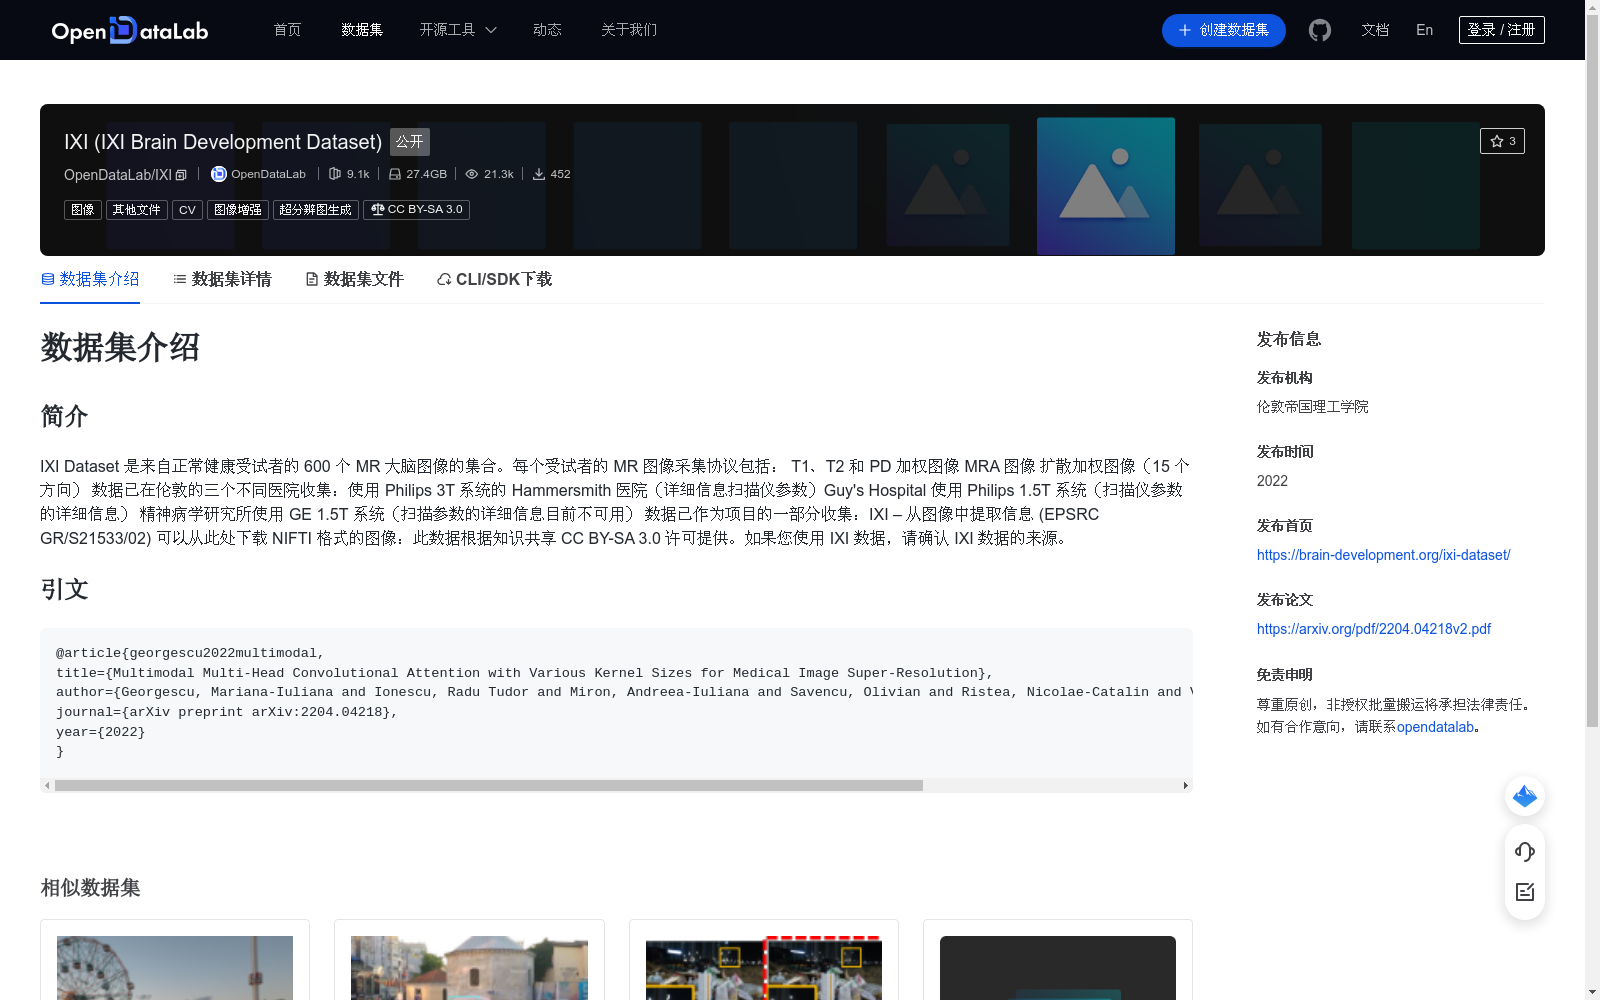Click the blue mountain floating icon
Image resolution: width=1600 pixels, height=1000 pixels.
pyautogui.click(x=1524, y=796)
